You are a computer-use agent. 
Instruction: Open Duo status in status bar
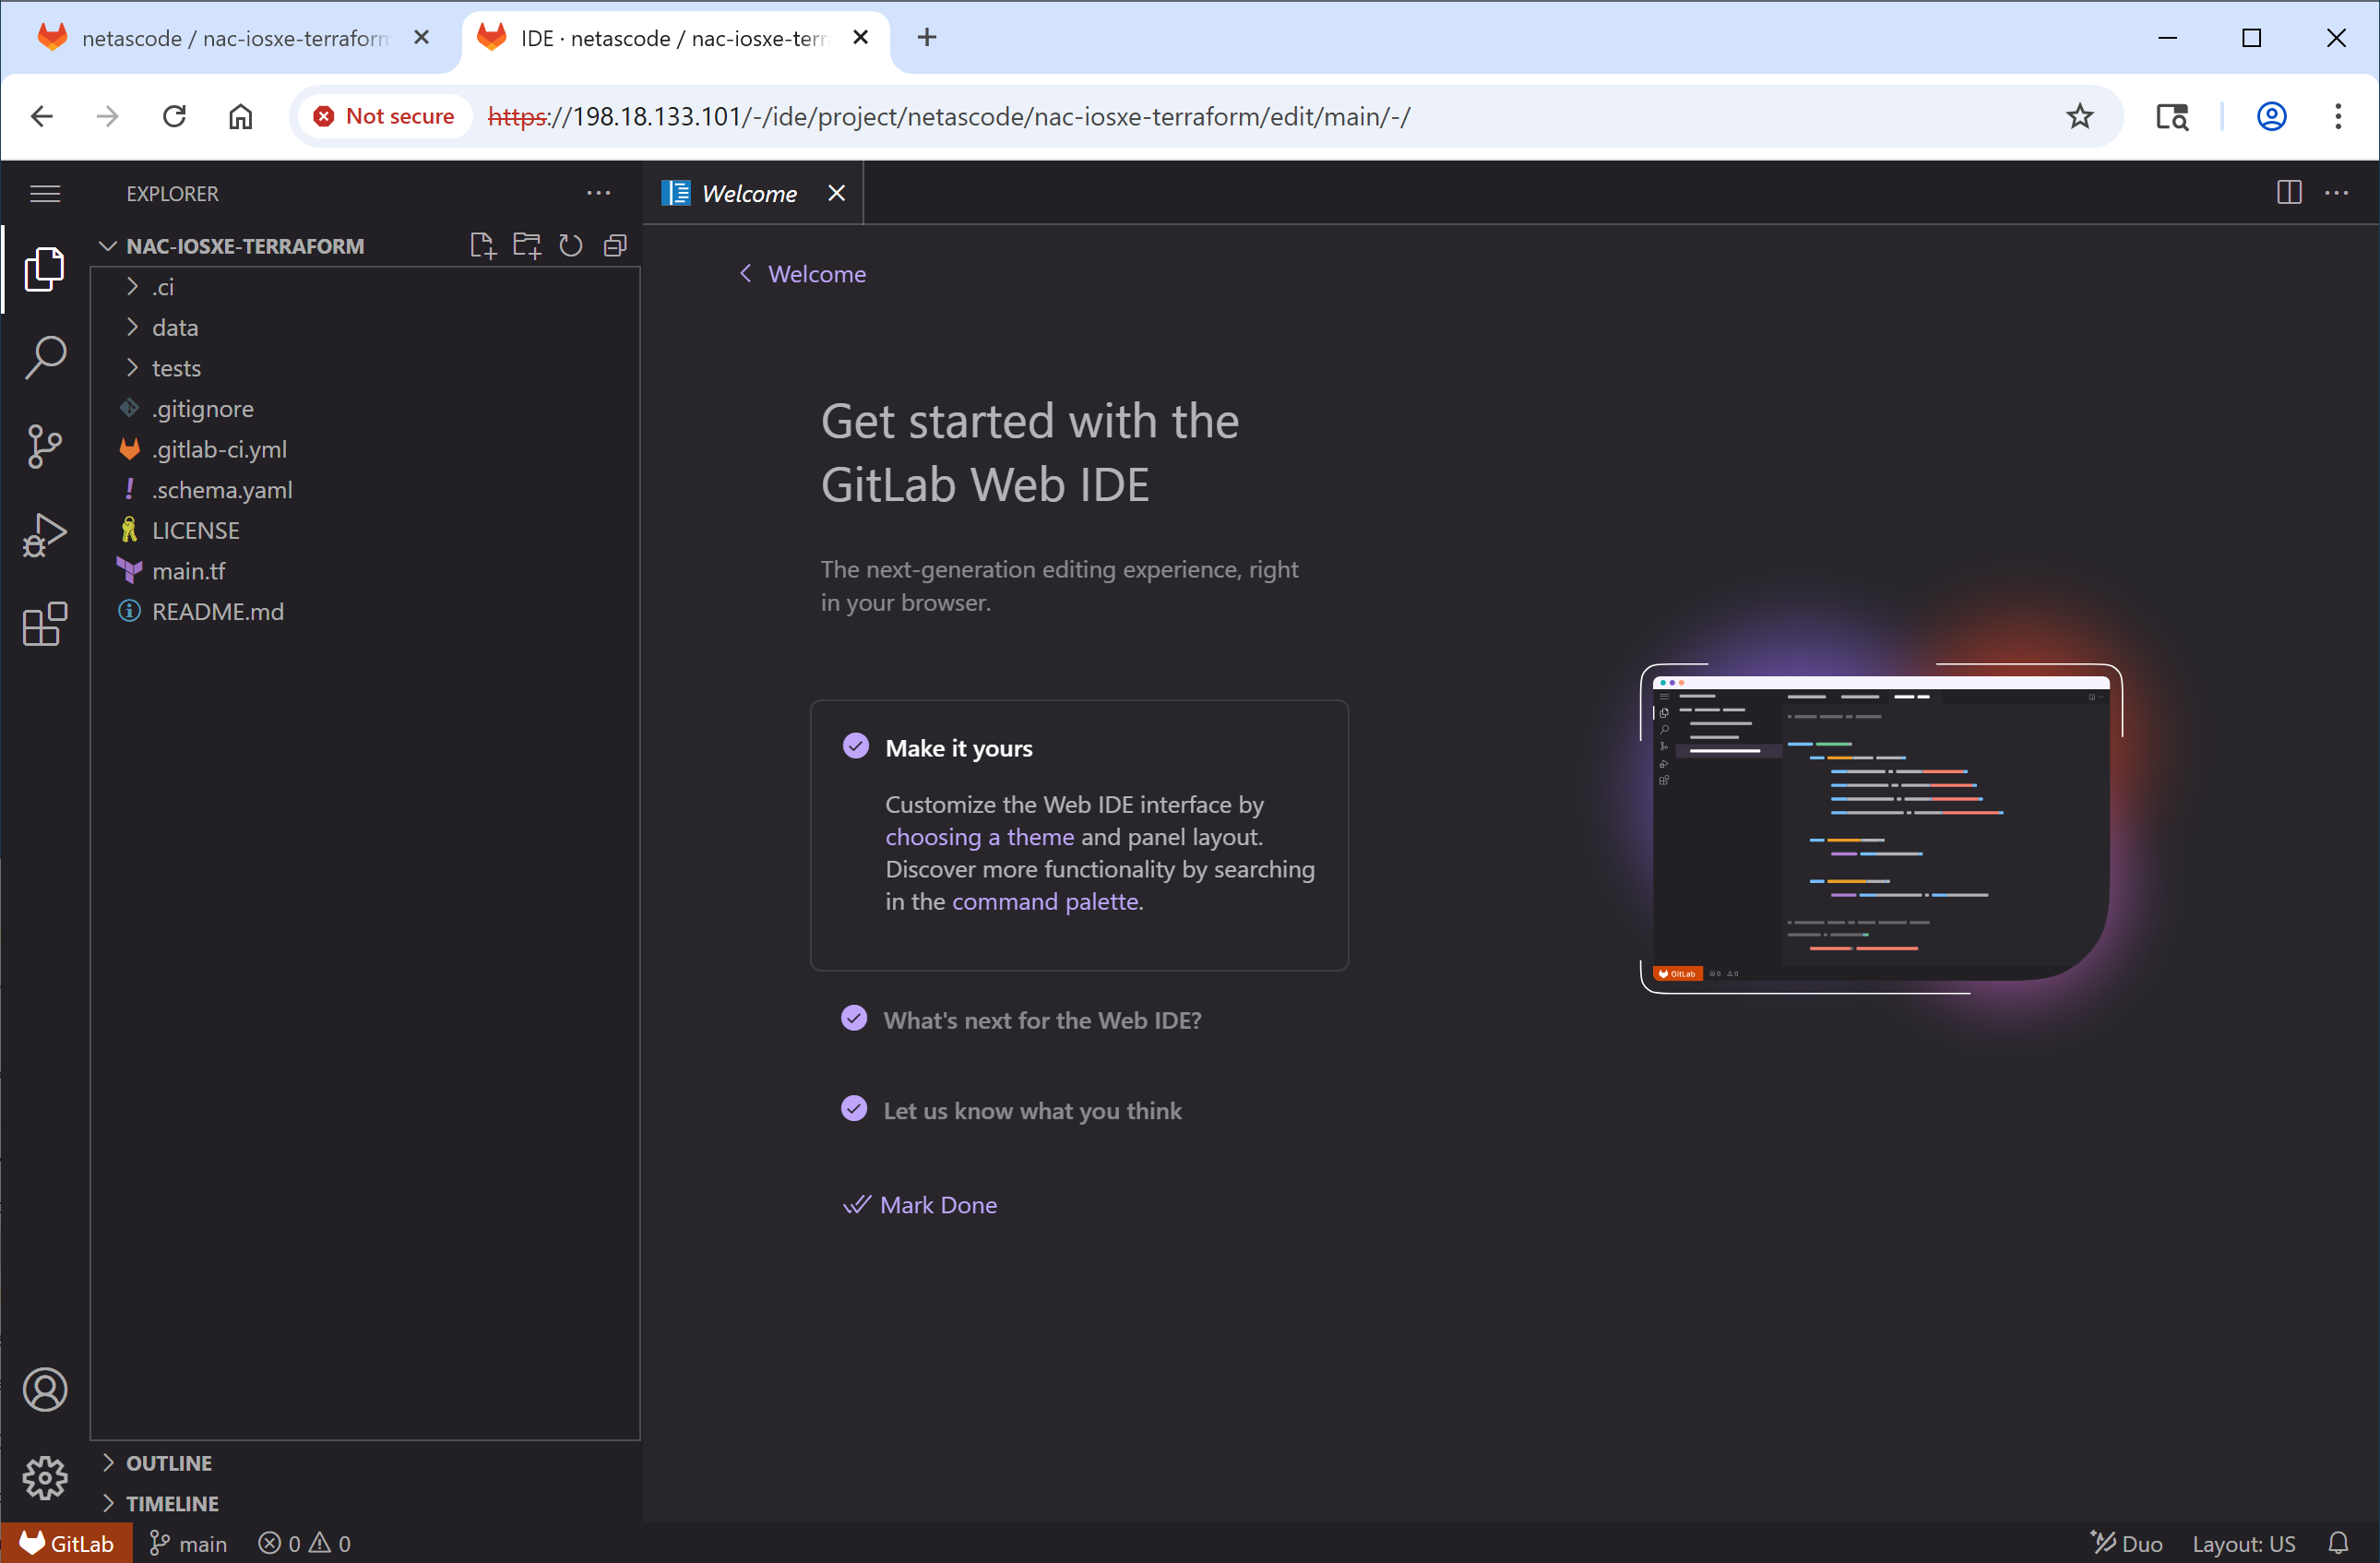(x=2127, y=1543)
